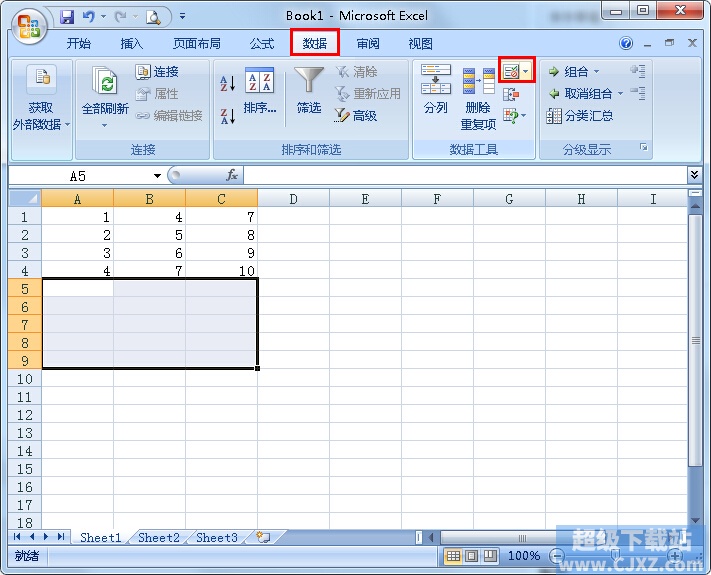The image size is (711, 575).
Task: Click the 组合 group button
Action: tap(568, 72)
